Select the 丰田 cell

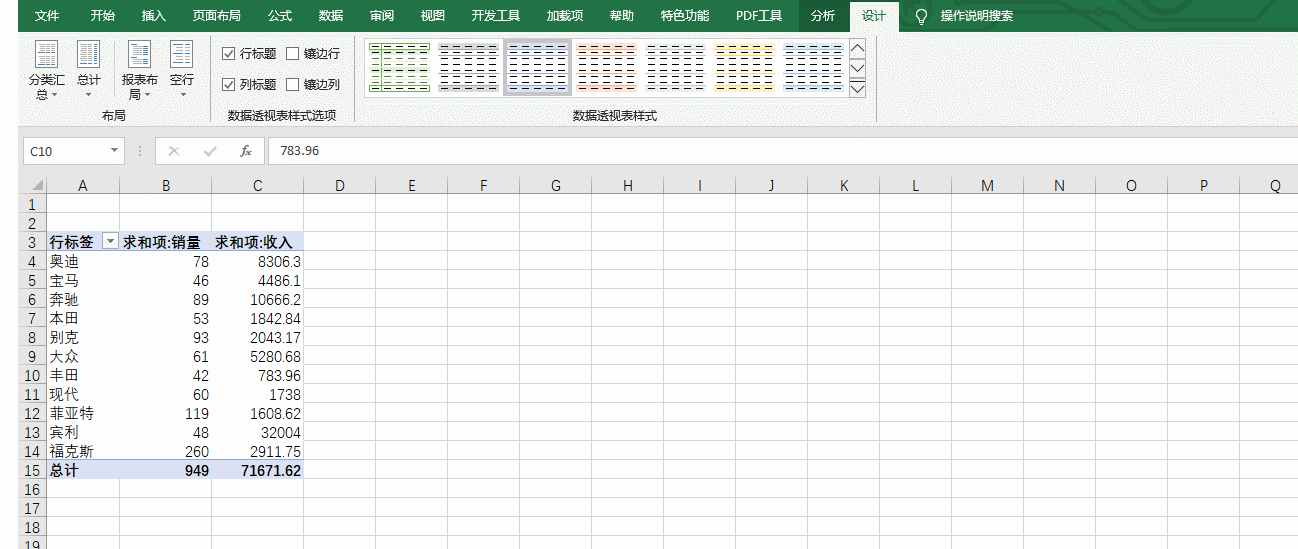83,375
